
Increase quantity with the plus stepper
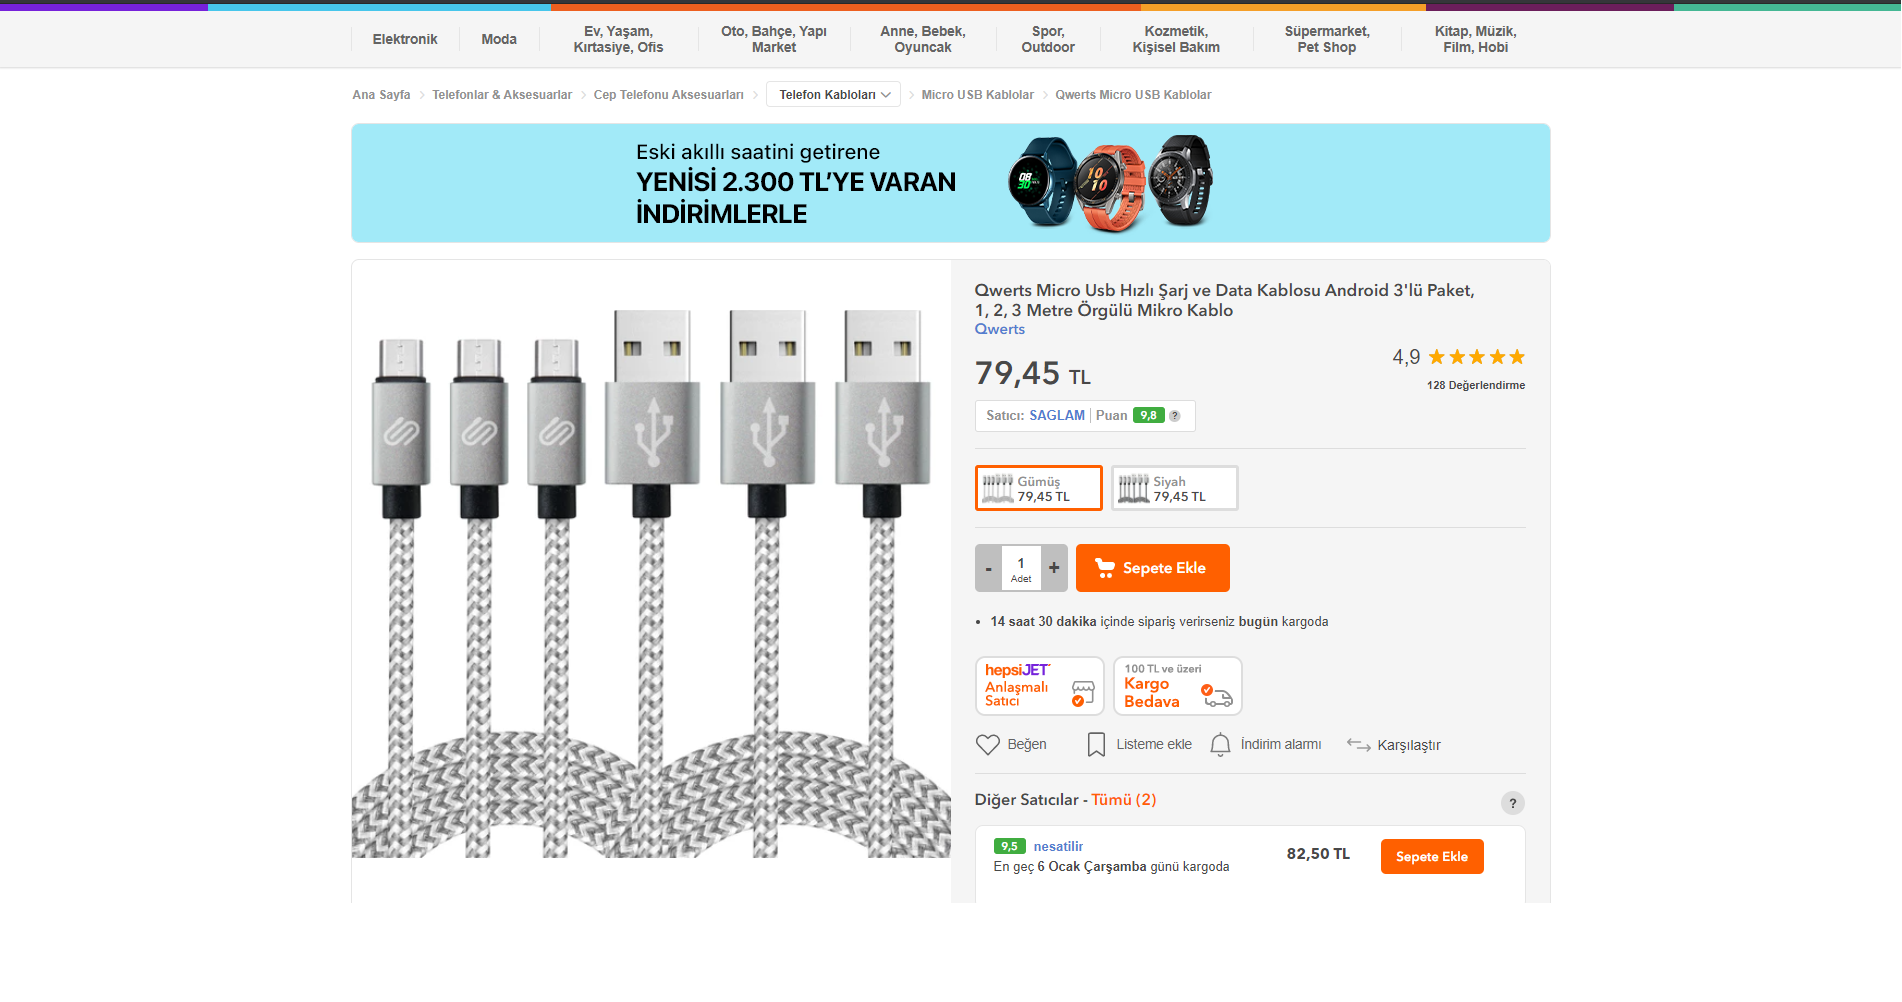[1053, 567]
